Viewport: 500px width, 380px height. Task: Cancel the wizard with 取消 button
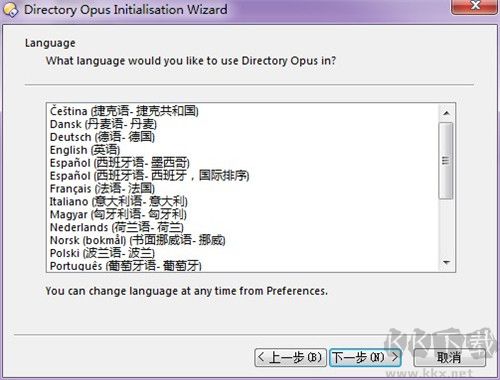pos(449,358)
